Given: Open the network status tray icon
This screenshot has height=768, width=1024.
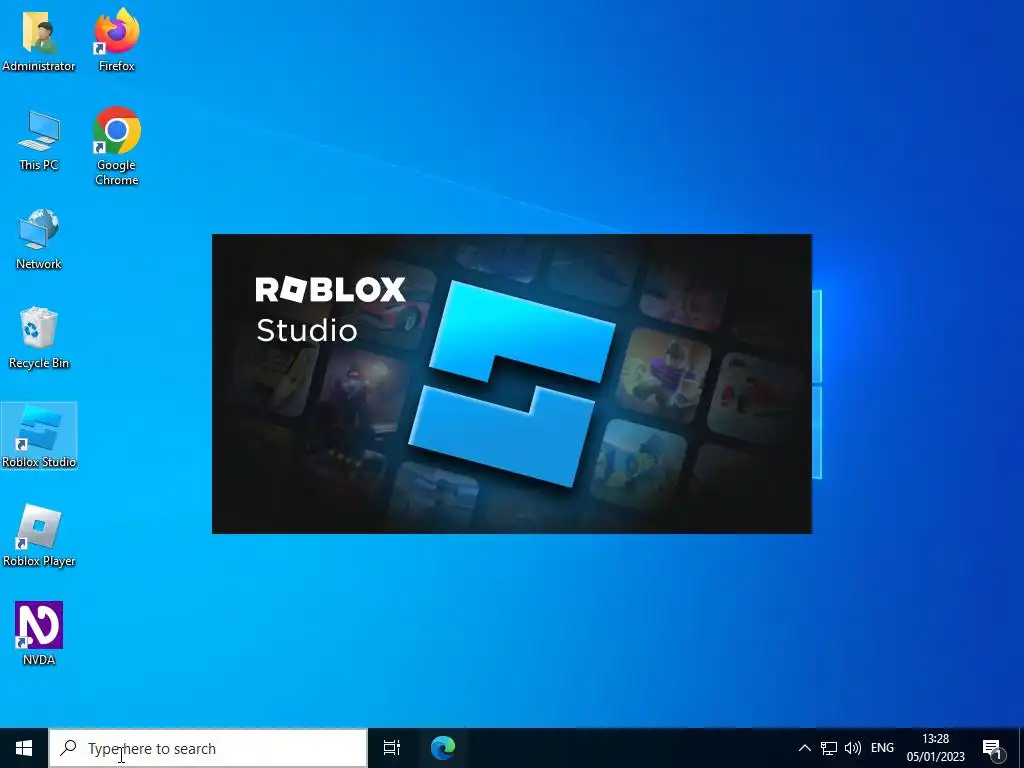Looking at the screenshot, I should click(x=829, y=748).
